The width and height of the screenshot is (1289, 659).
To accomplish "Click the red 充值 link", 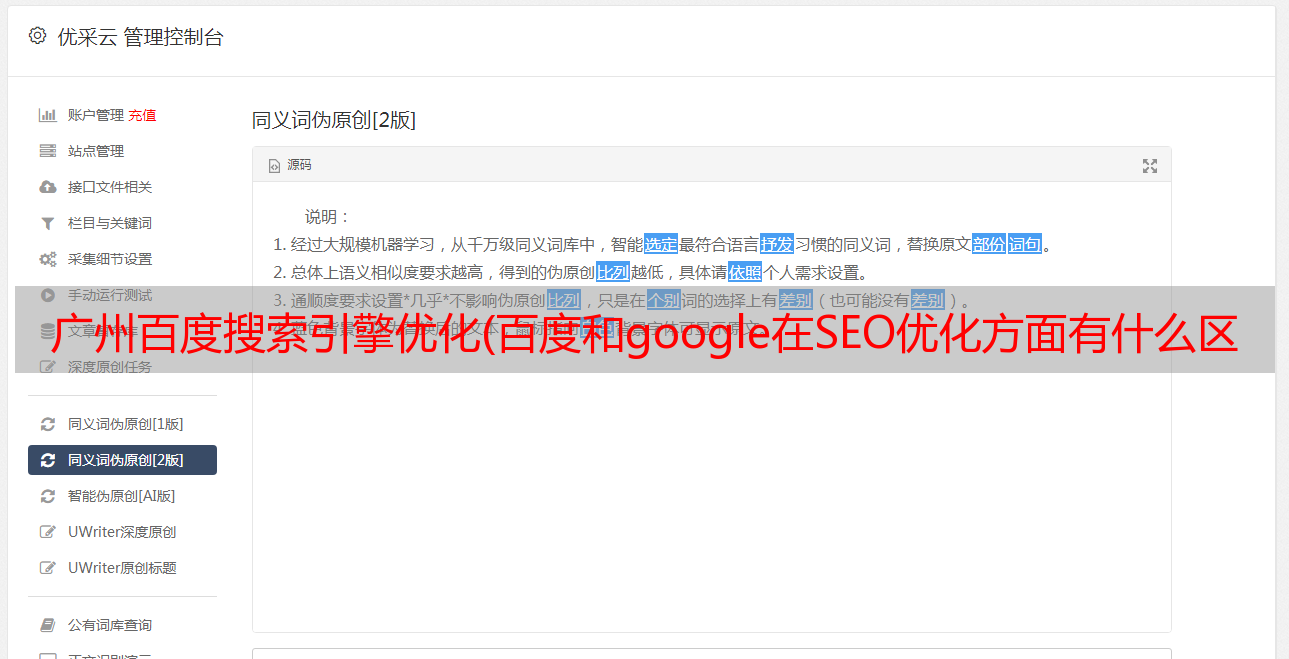I will [142, 115].
